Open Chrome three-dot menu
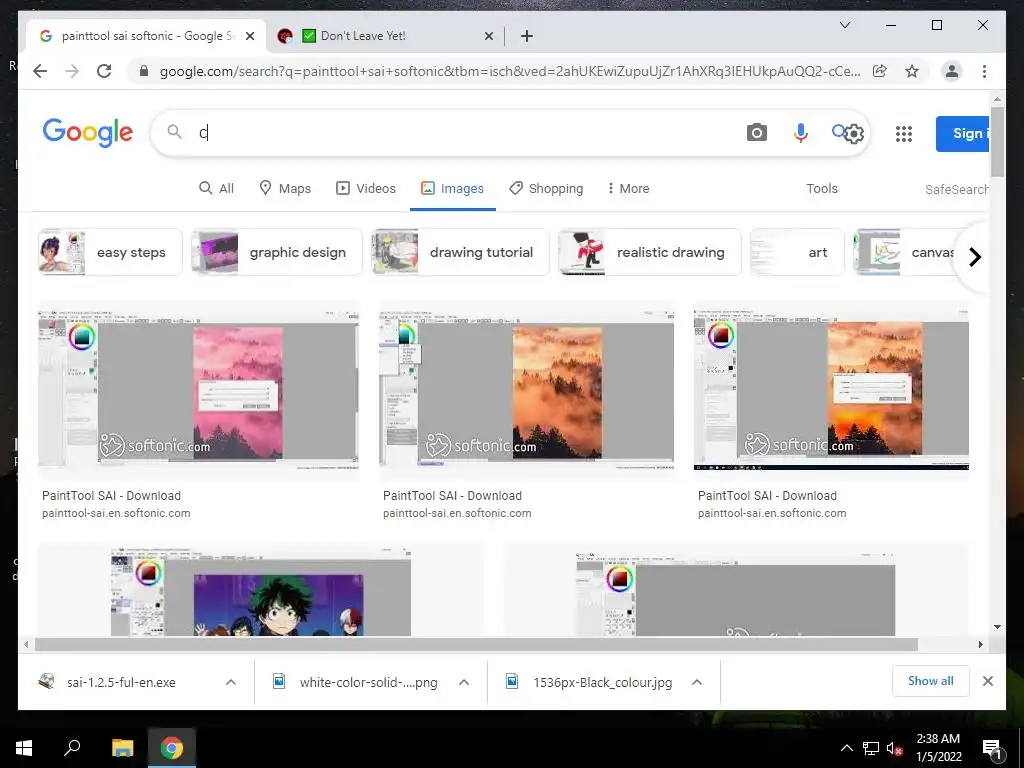This screenshot has width=1024, height=768. [984, 71]
